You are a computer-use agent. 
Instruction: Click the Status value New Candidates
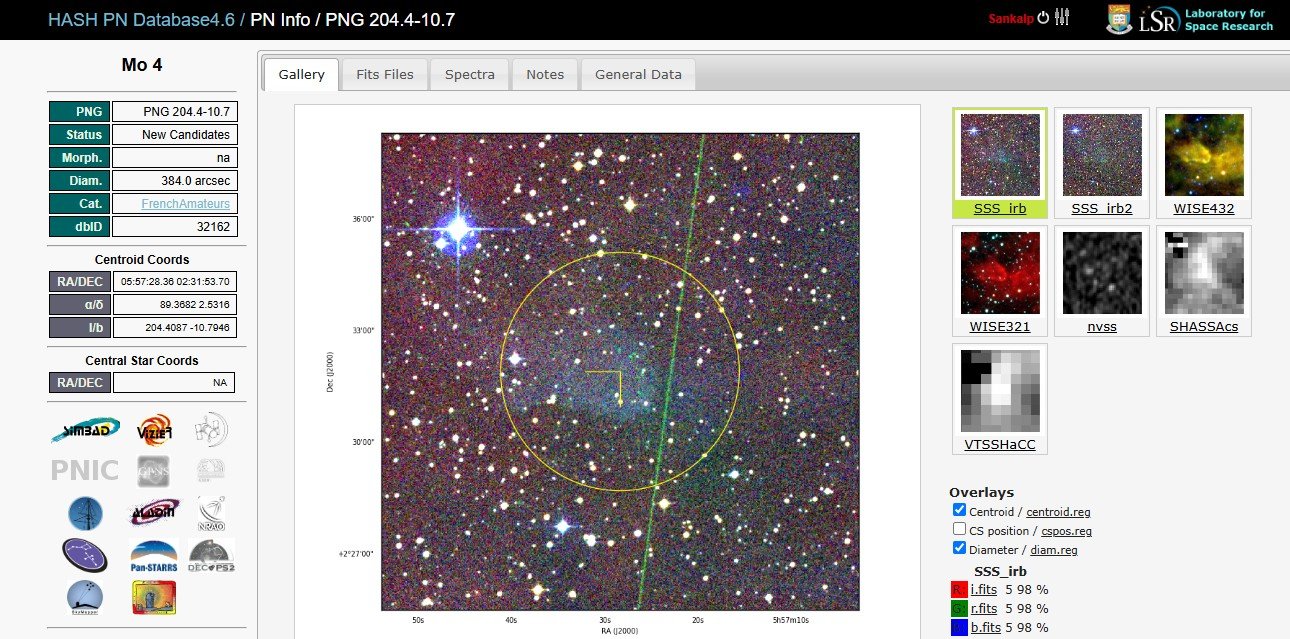[x=175, y=134]
